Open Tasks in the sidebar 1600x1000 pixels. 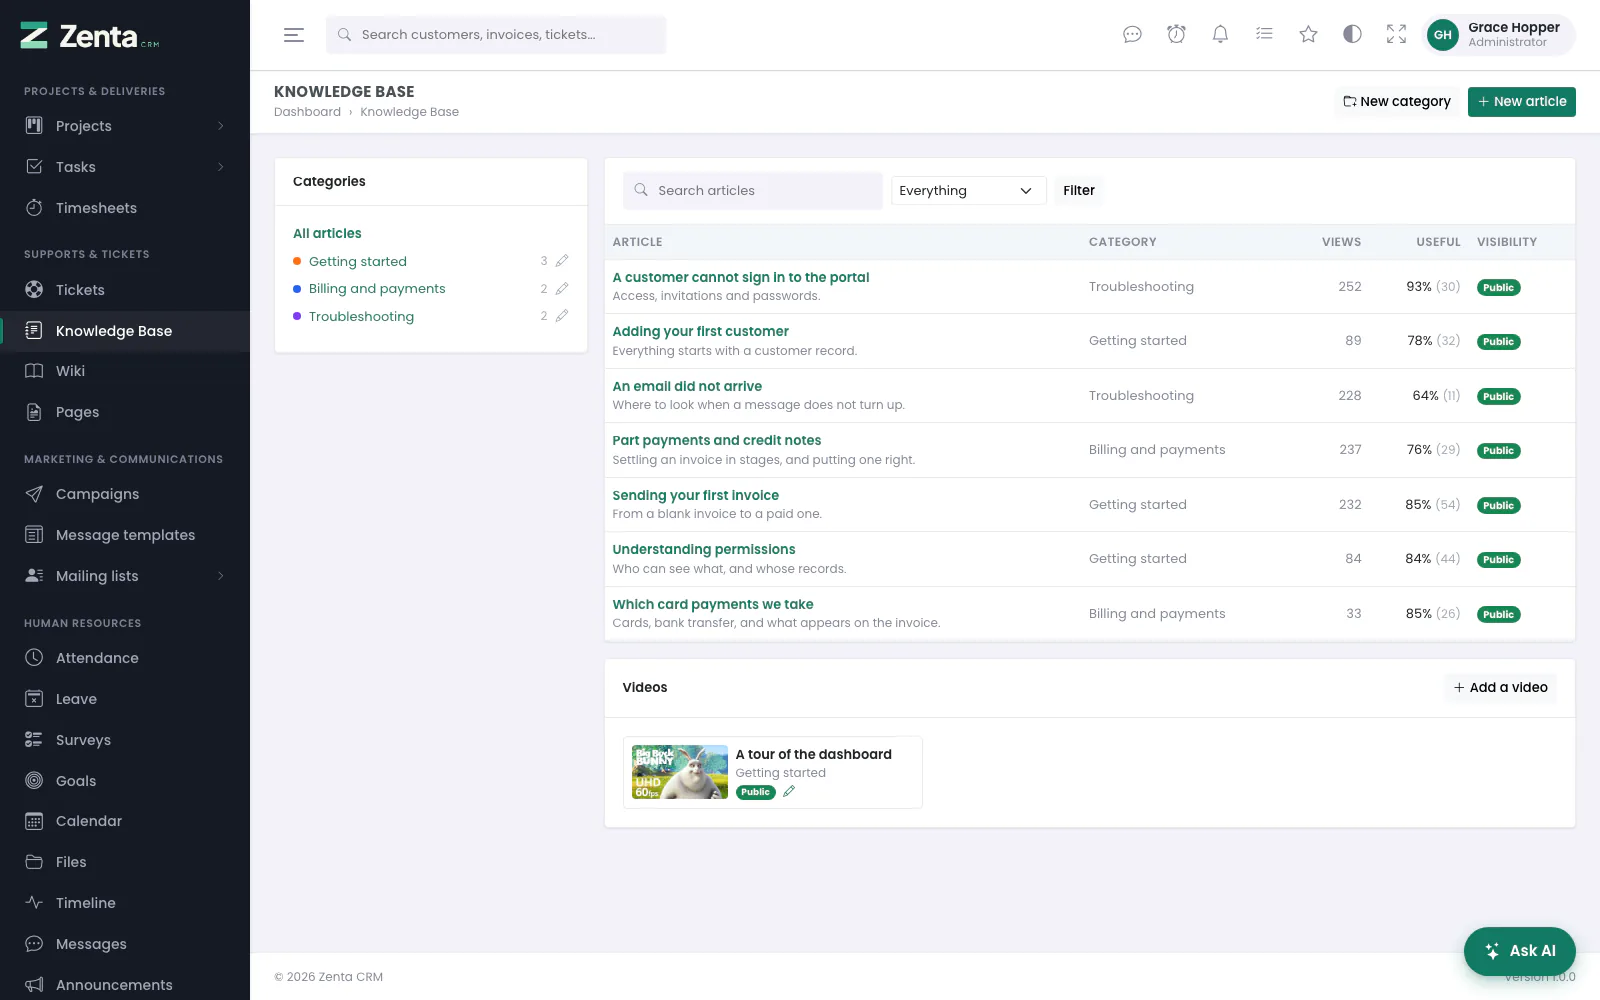pyautogui.click(x=125, y=167)
